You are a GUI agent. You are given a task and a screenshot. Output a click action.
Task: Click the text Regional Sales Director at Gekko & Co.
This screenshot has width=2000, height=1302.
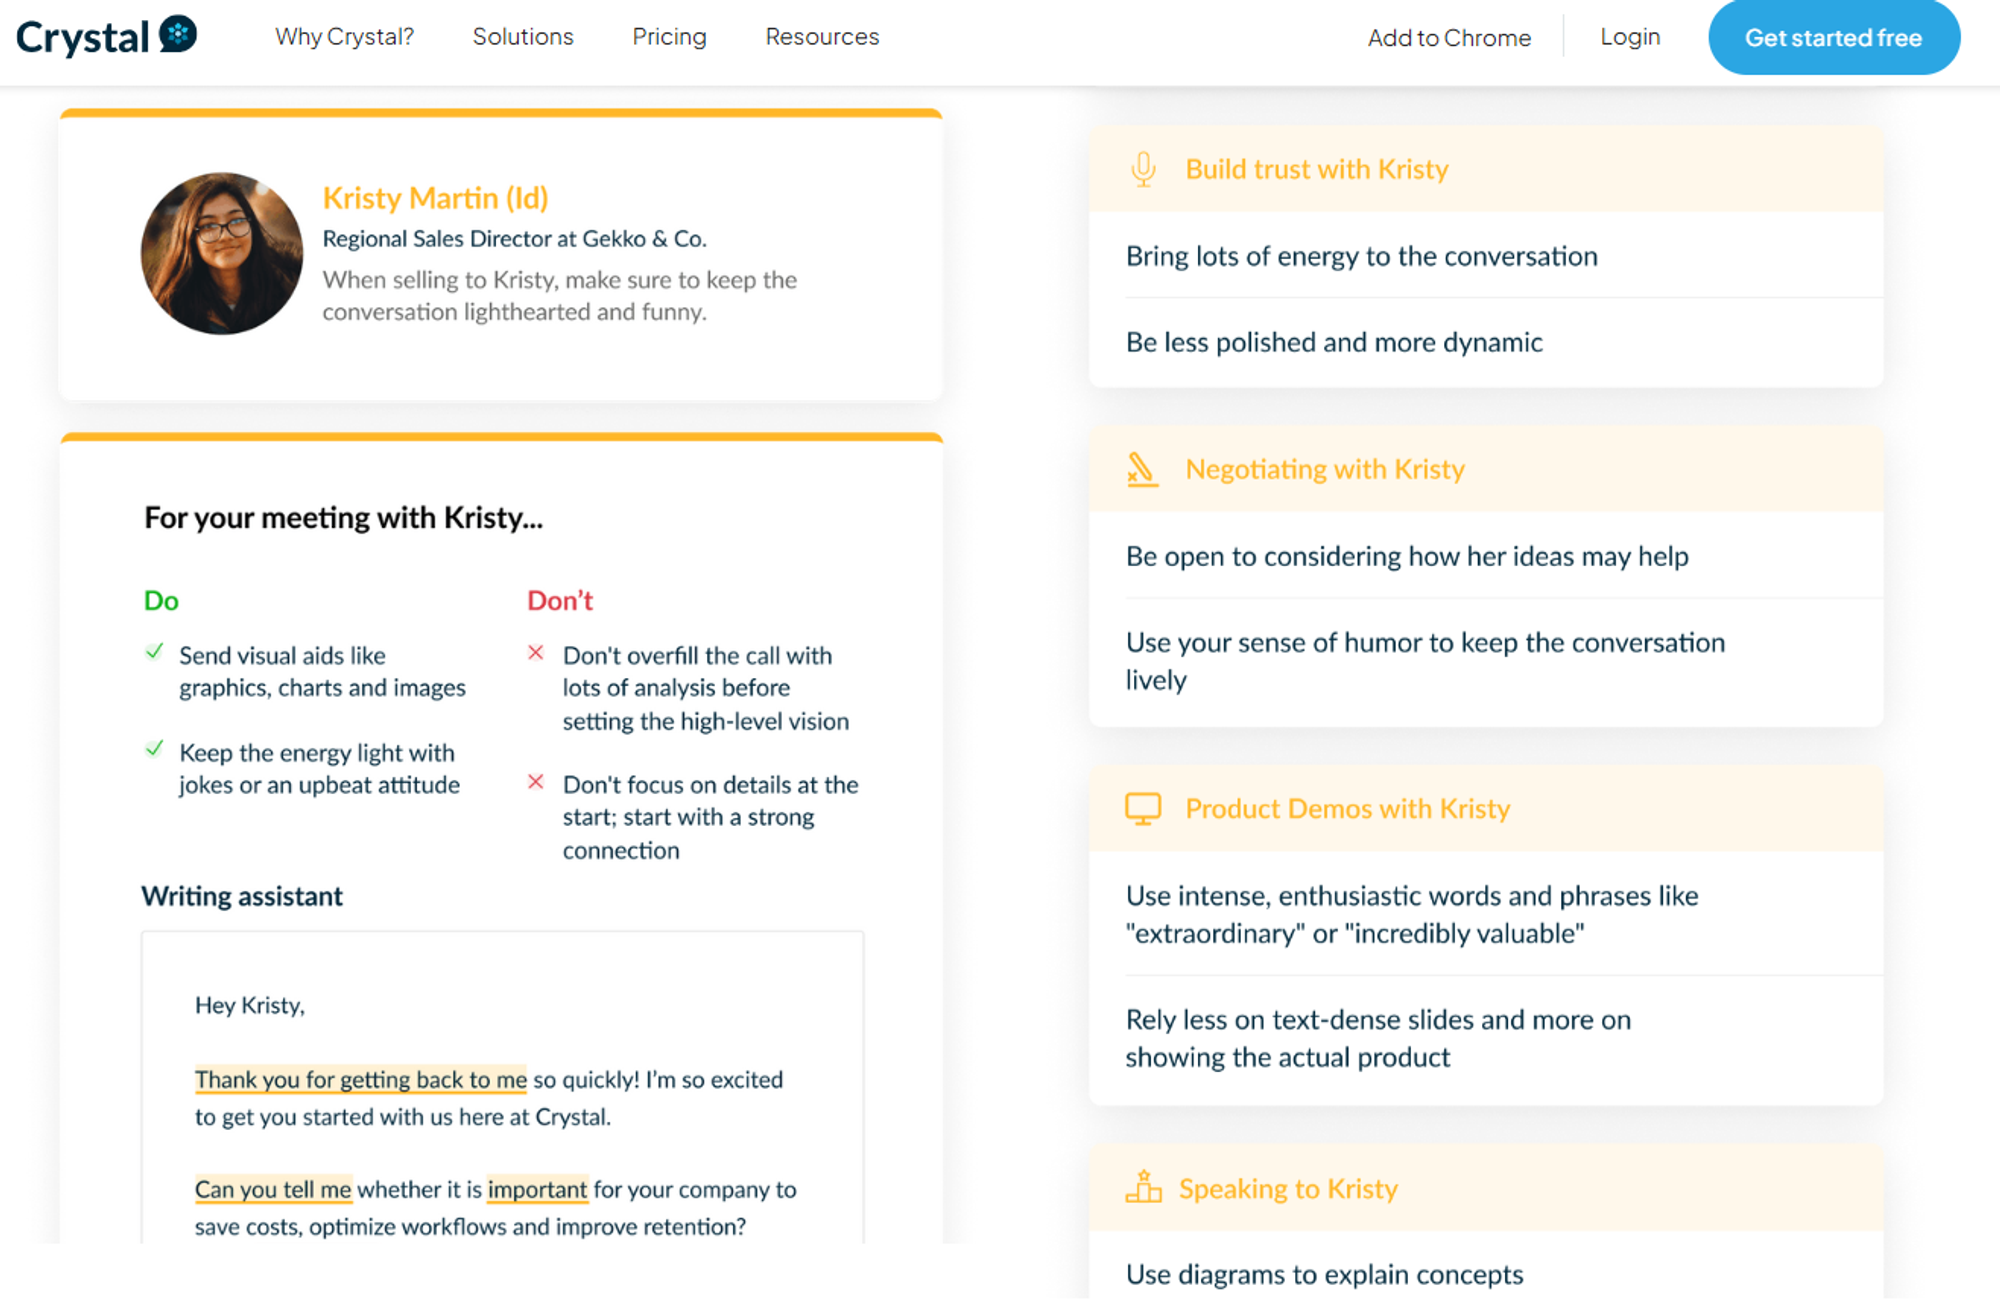(x=514, y=239)
